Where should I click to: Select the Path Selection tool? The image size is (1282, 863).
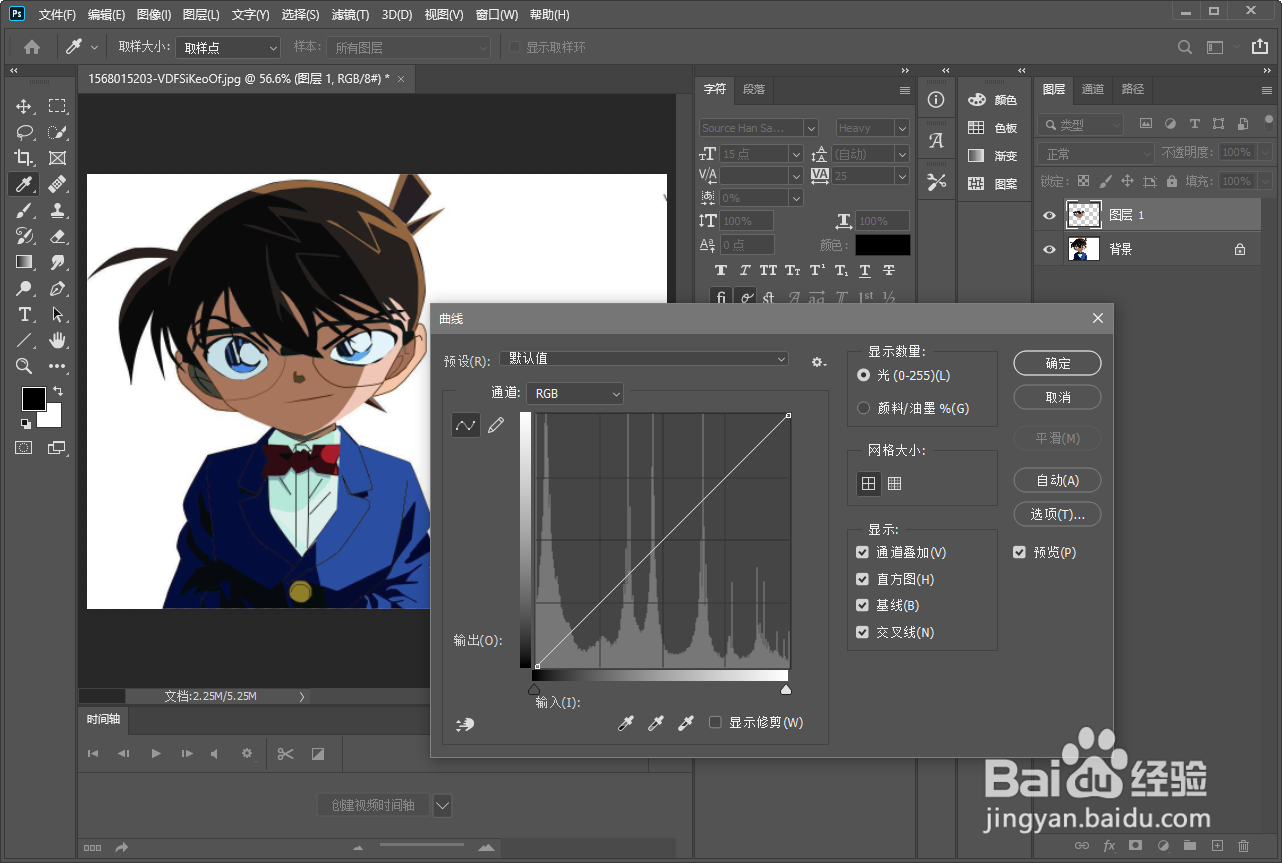point(58,314)
